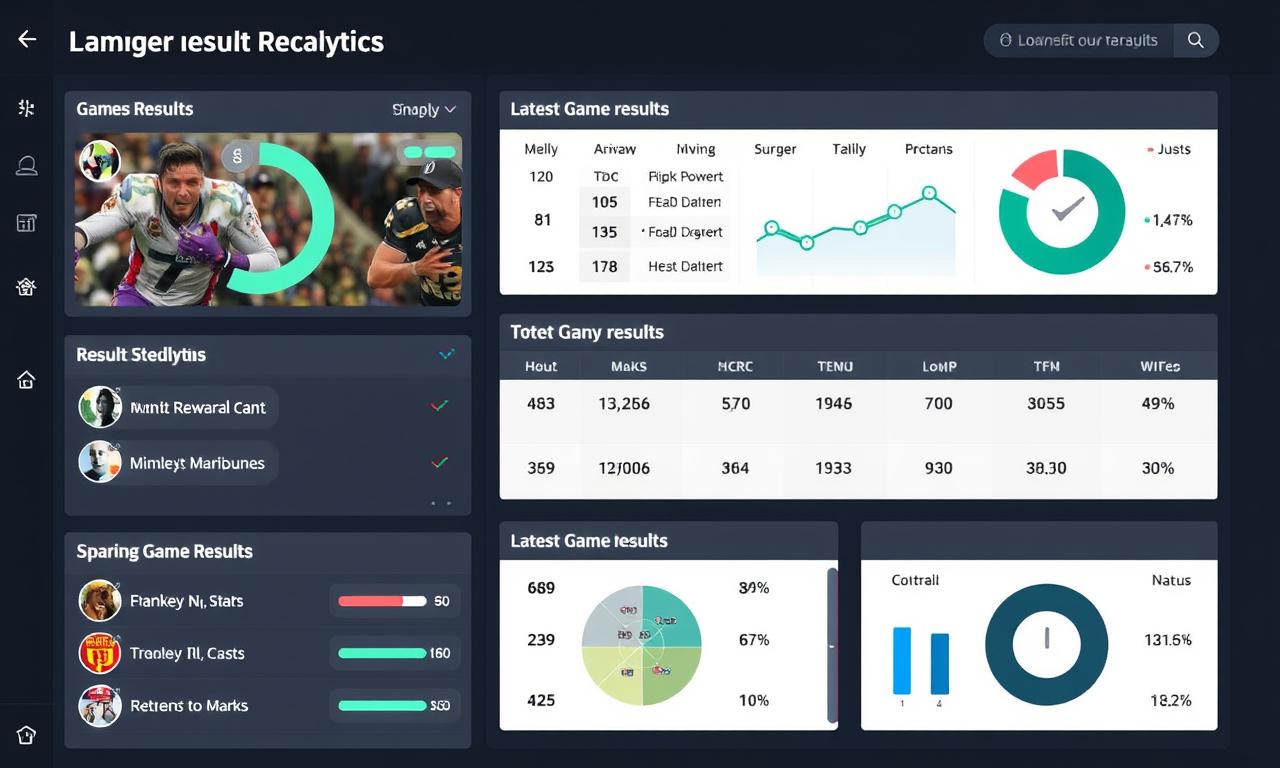This screenshot has width=1280, height=768.
Task: Click the bottom-left home icon
Action: click(x=27, y=735)
